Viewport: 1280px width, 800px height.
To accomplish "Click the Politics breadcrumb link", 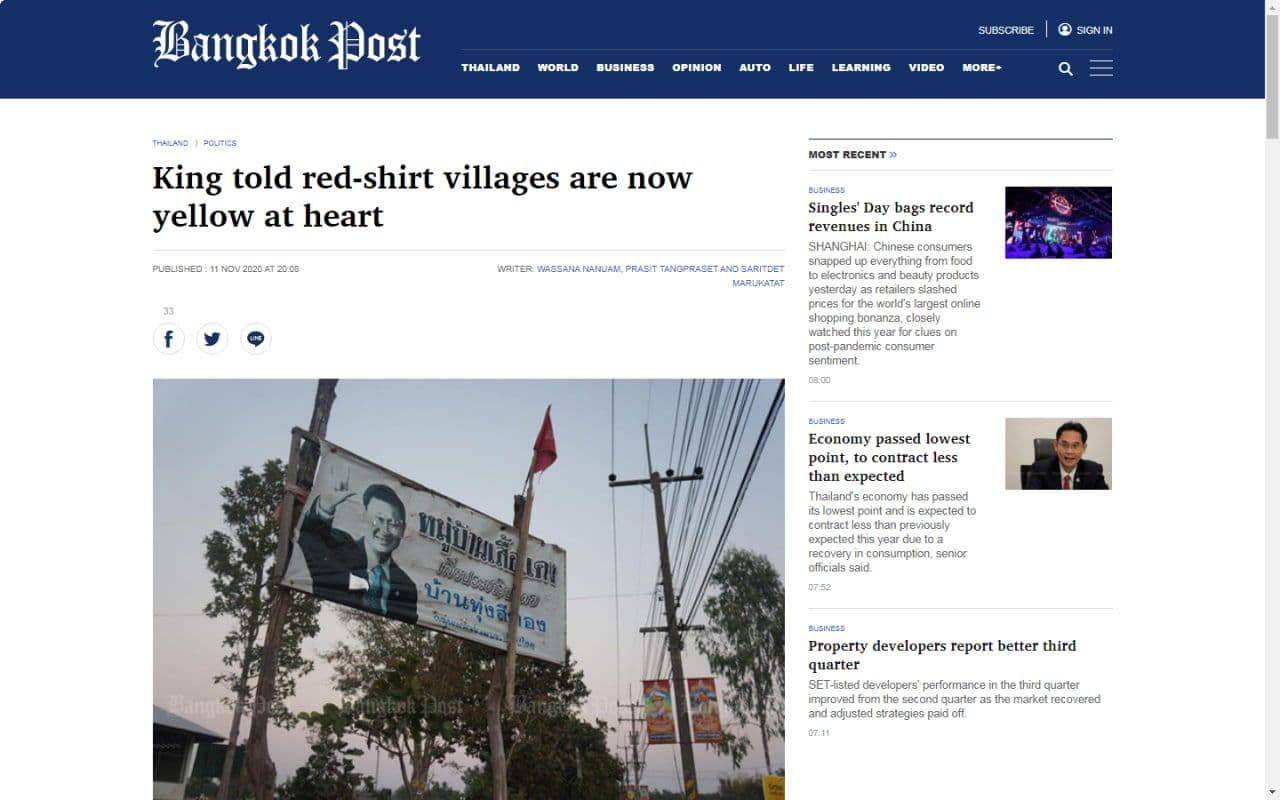I will 220,143.
